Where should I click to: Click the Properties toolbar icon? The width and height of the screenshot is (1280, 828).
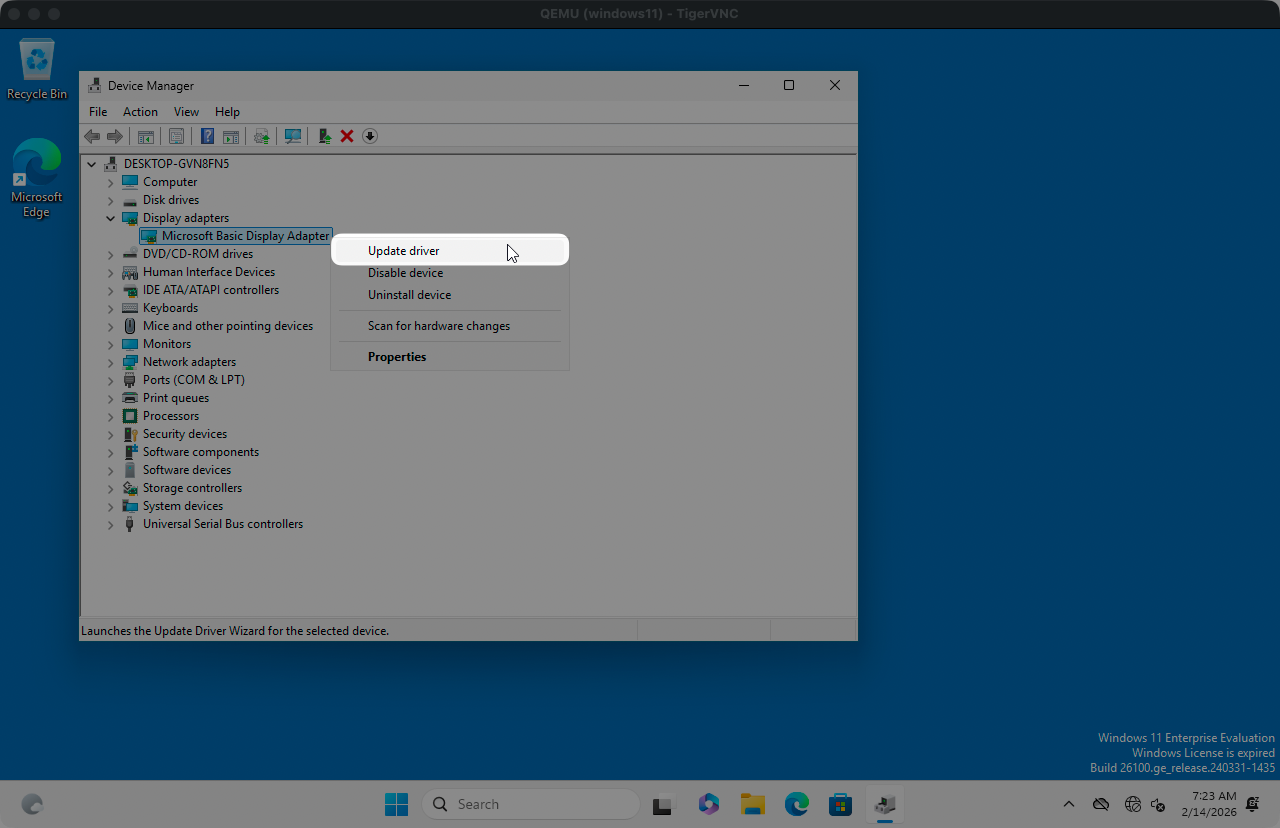point(177,136)
